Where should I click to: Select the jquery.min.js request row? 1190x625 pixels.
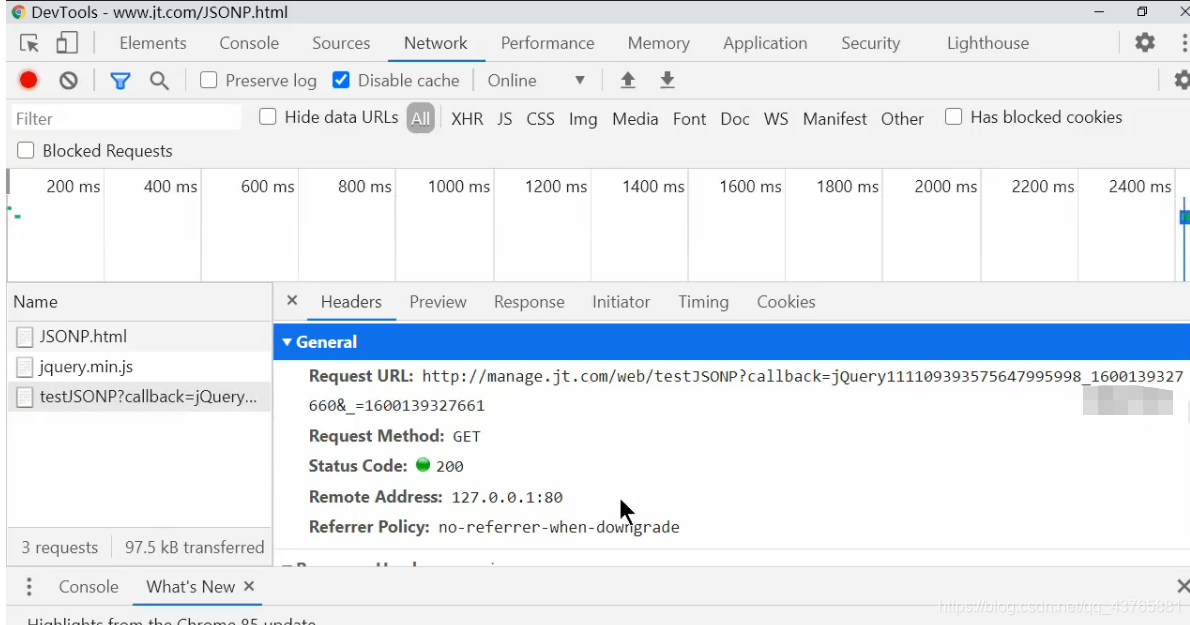140,366
